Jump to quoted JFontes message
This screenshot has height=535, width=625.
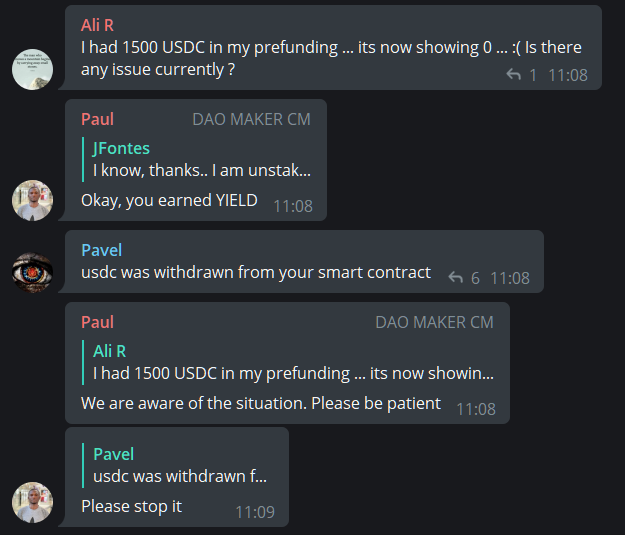[201, 159]
